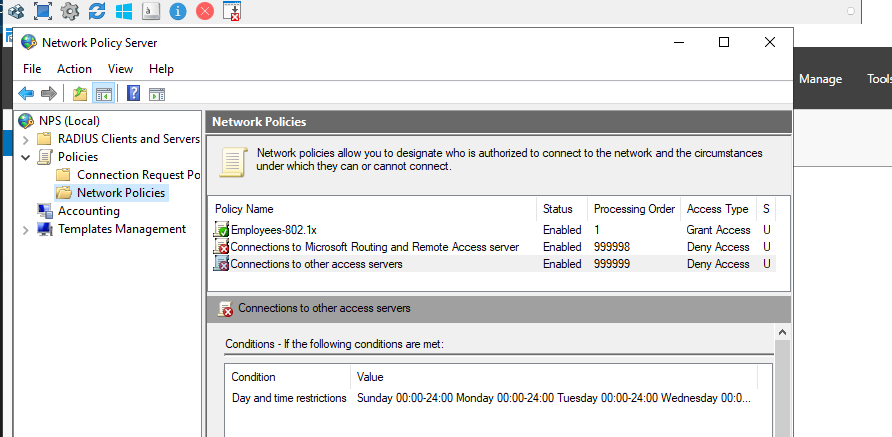Click the Condition column header in the details pane
The height and width of the screenshot is (437, 892).
point(287,377)
